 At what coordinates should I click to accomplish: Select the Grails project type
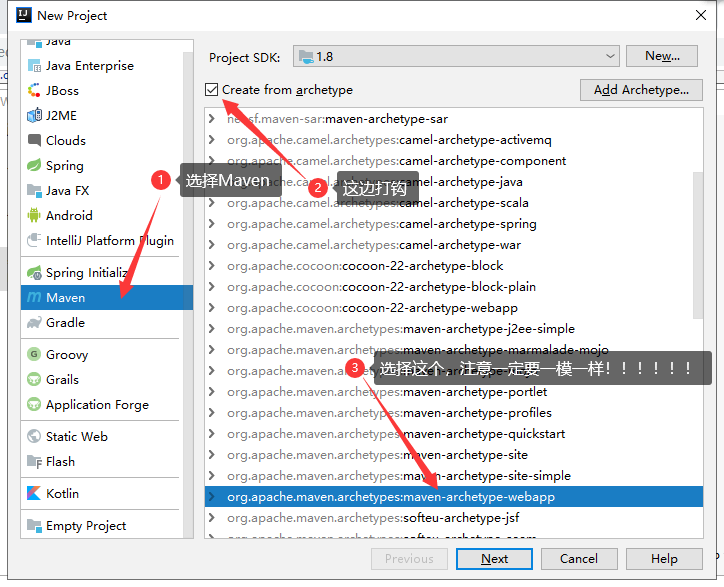pos(102,379)
